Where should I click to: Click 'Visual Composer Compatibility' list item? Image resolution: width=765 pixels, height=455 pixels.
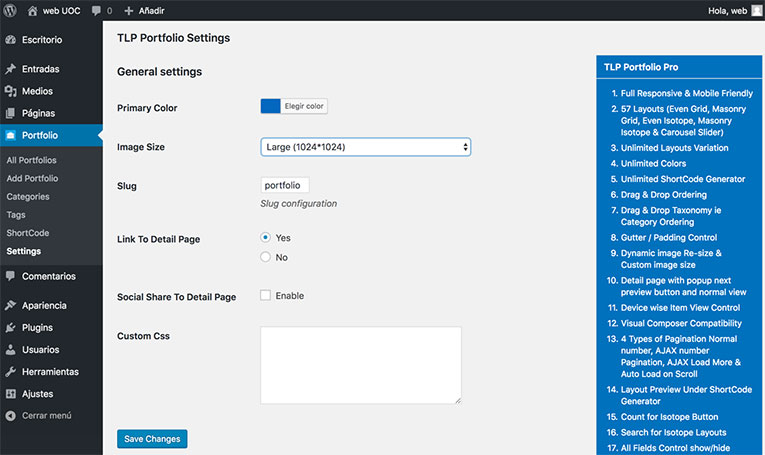tap(681, 323)
